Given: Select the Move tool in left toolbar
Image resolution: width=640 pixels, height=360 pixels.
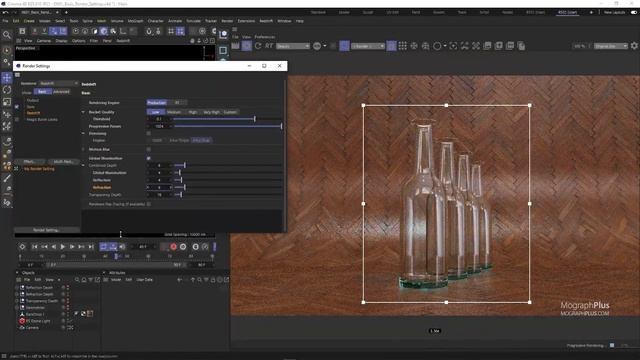Looking at the screenshot, I should click(x=7, y=78).
